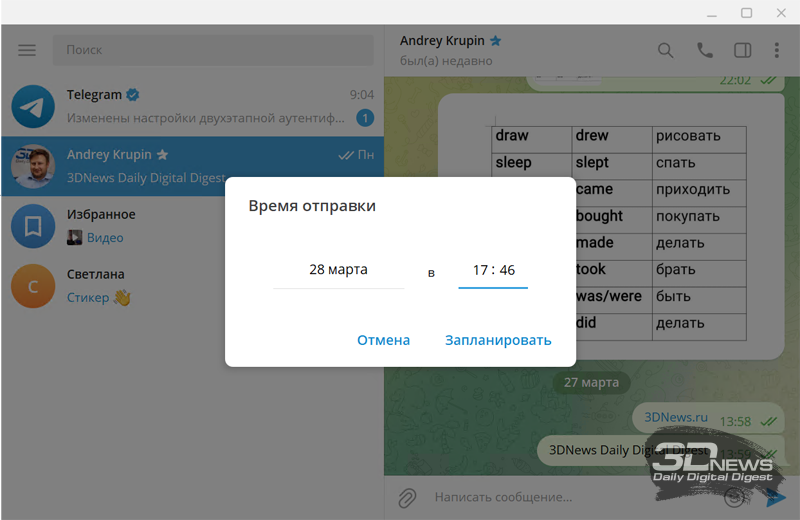The height and width of the screenshot is (520, 800).
Task: Click the time field showing 17 : 46
Action: (493, 270)
